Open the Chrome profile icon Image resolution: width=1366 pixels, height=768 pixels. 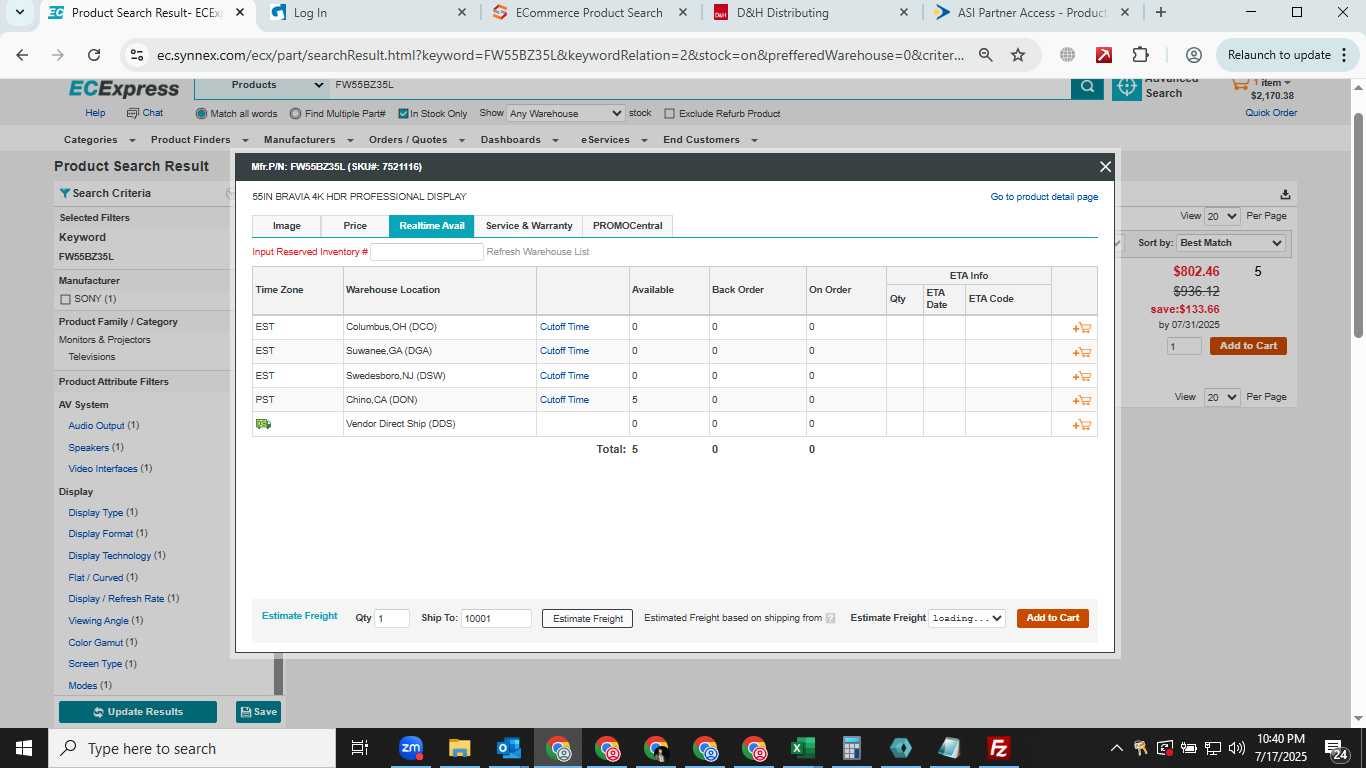click(1193, 55)
